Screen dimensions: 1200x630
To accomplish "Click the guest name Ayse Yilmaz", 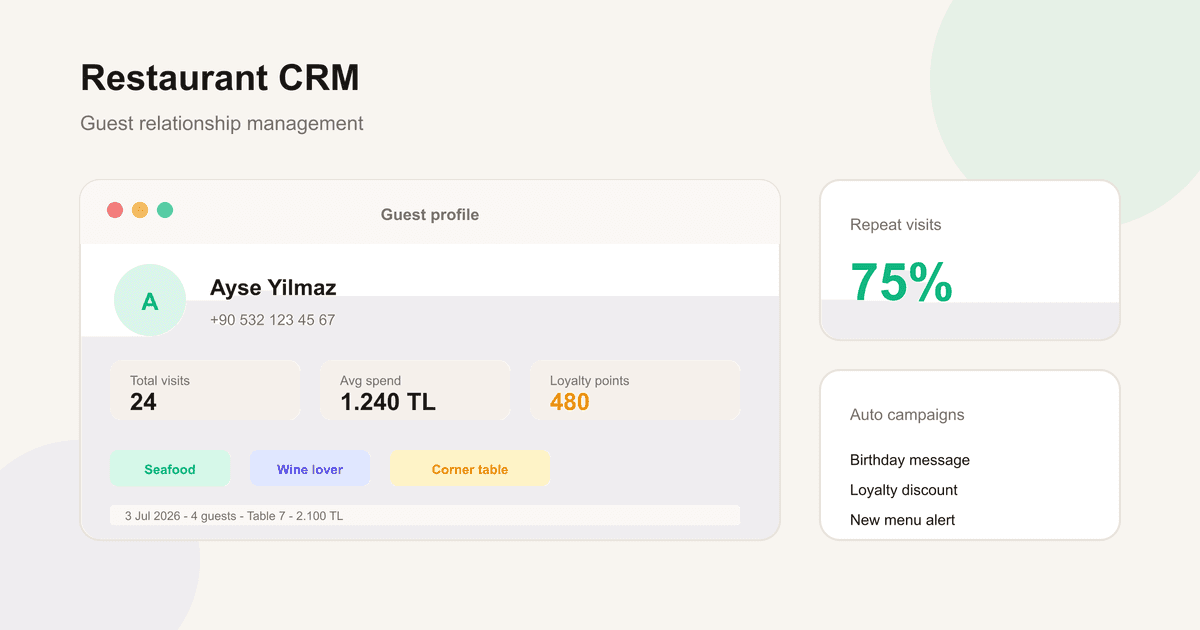I will coord(273,288).
